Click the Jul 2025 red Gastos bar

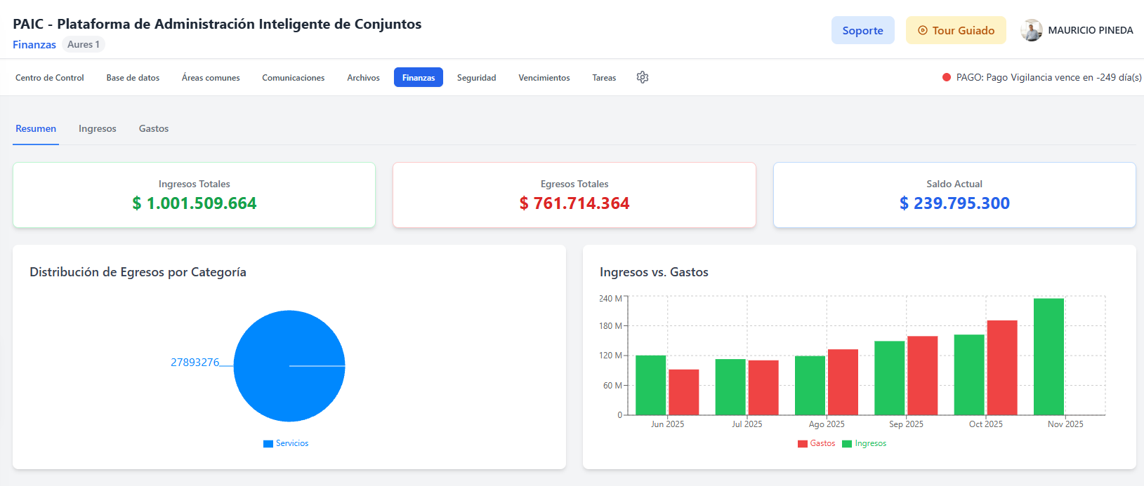[763, 387]
